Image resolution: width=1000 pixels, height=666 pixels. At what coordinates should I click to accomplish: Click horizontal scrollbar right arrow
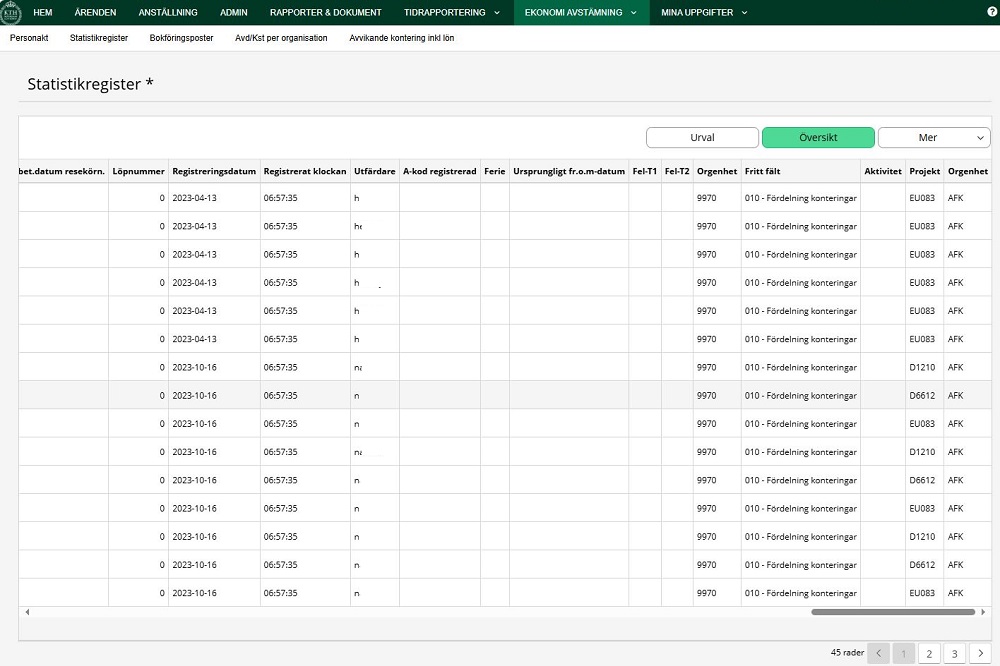pyautogui.click(x=983, y=612)
